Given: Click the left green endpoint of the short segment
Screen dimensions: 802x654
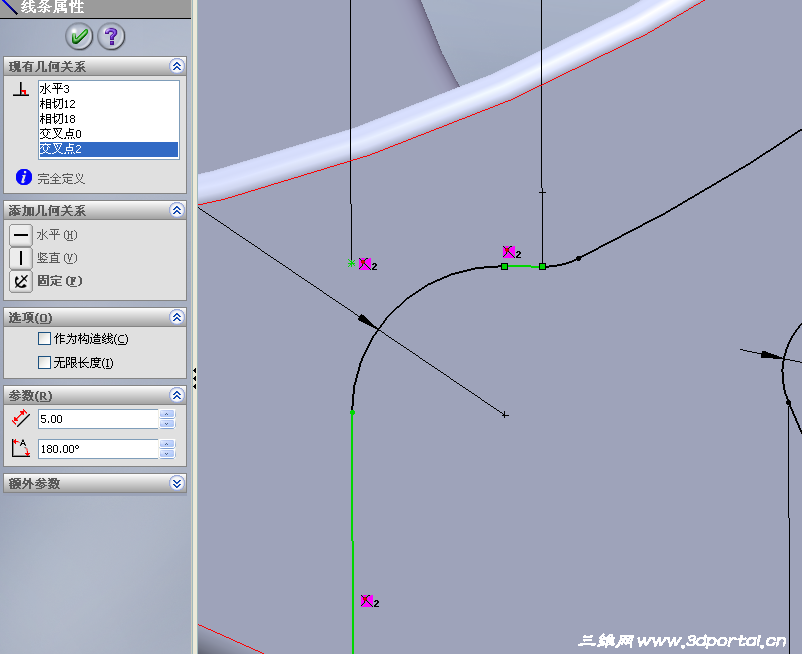Looking at the screenshot, I should 504,266.
